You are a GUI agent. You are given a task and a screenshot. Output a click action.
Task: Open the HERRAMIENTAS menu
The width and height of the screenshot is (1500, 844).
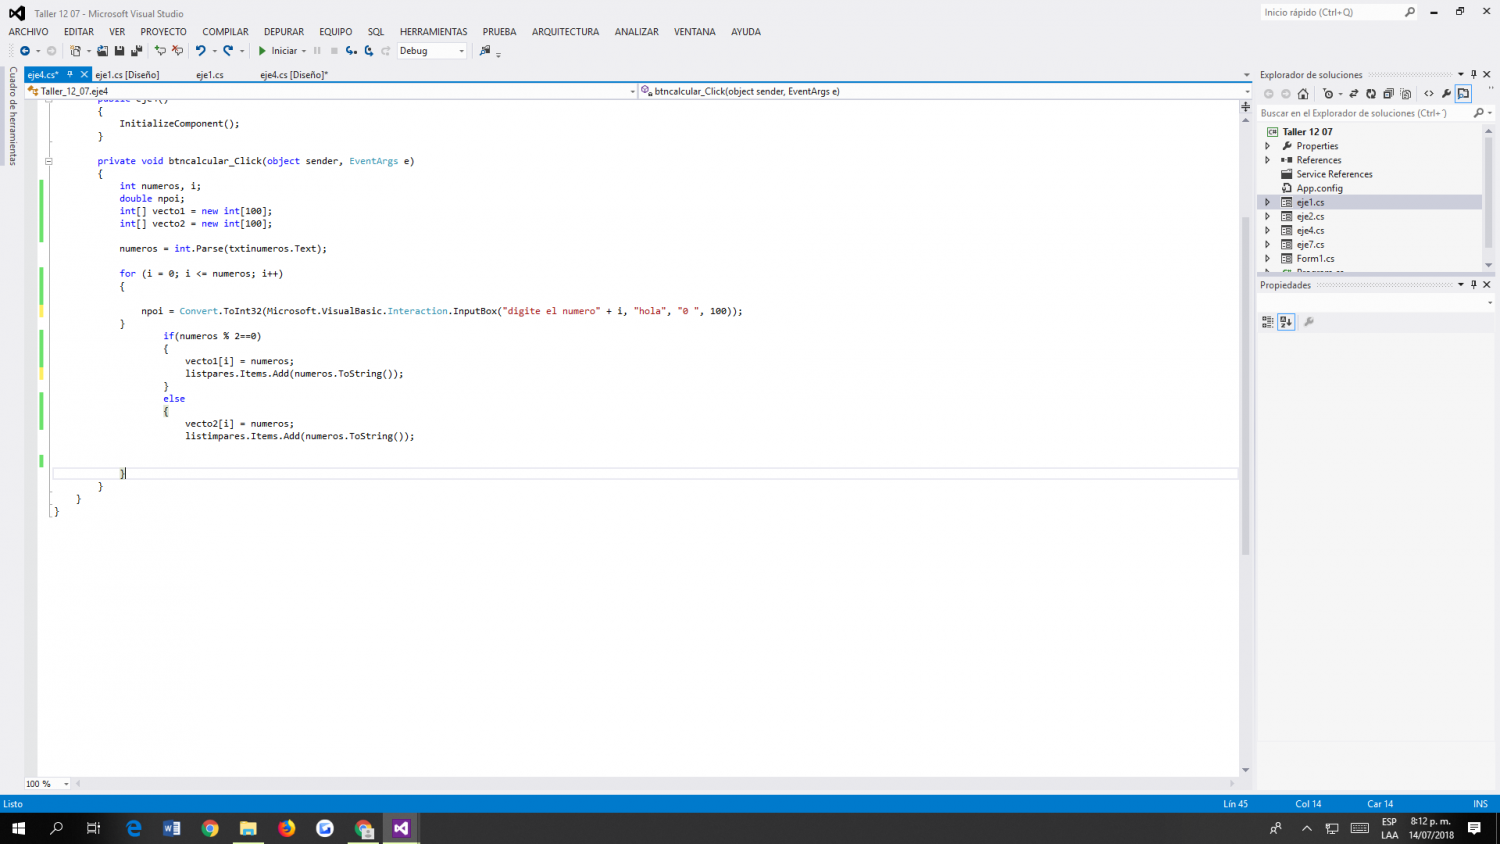pos(434,32)
